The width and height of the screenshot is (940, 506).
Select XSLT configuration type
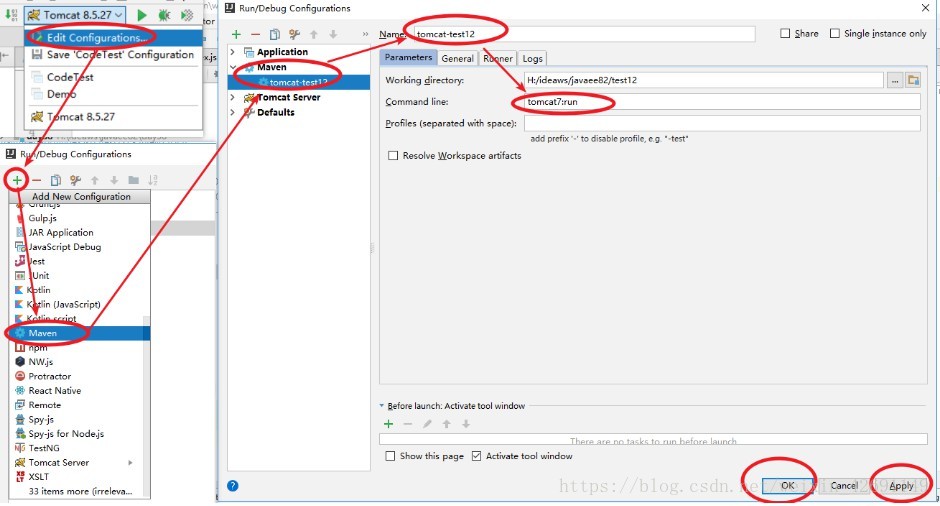pyautogui.click(x=38, y=477)
